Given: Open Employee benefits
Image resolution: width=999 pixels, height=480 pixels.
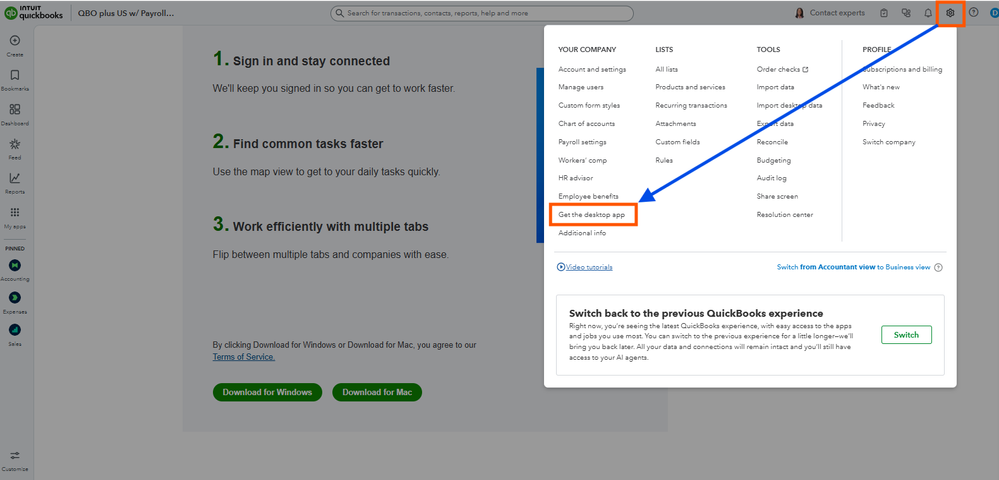Looking at the screenshot, I should point(588,196).
